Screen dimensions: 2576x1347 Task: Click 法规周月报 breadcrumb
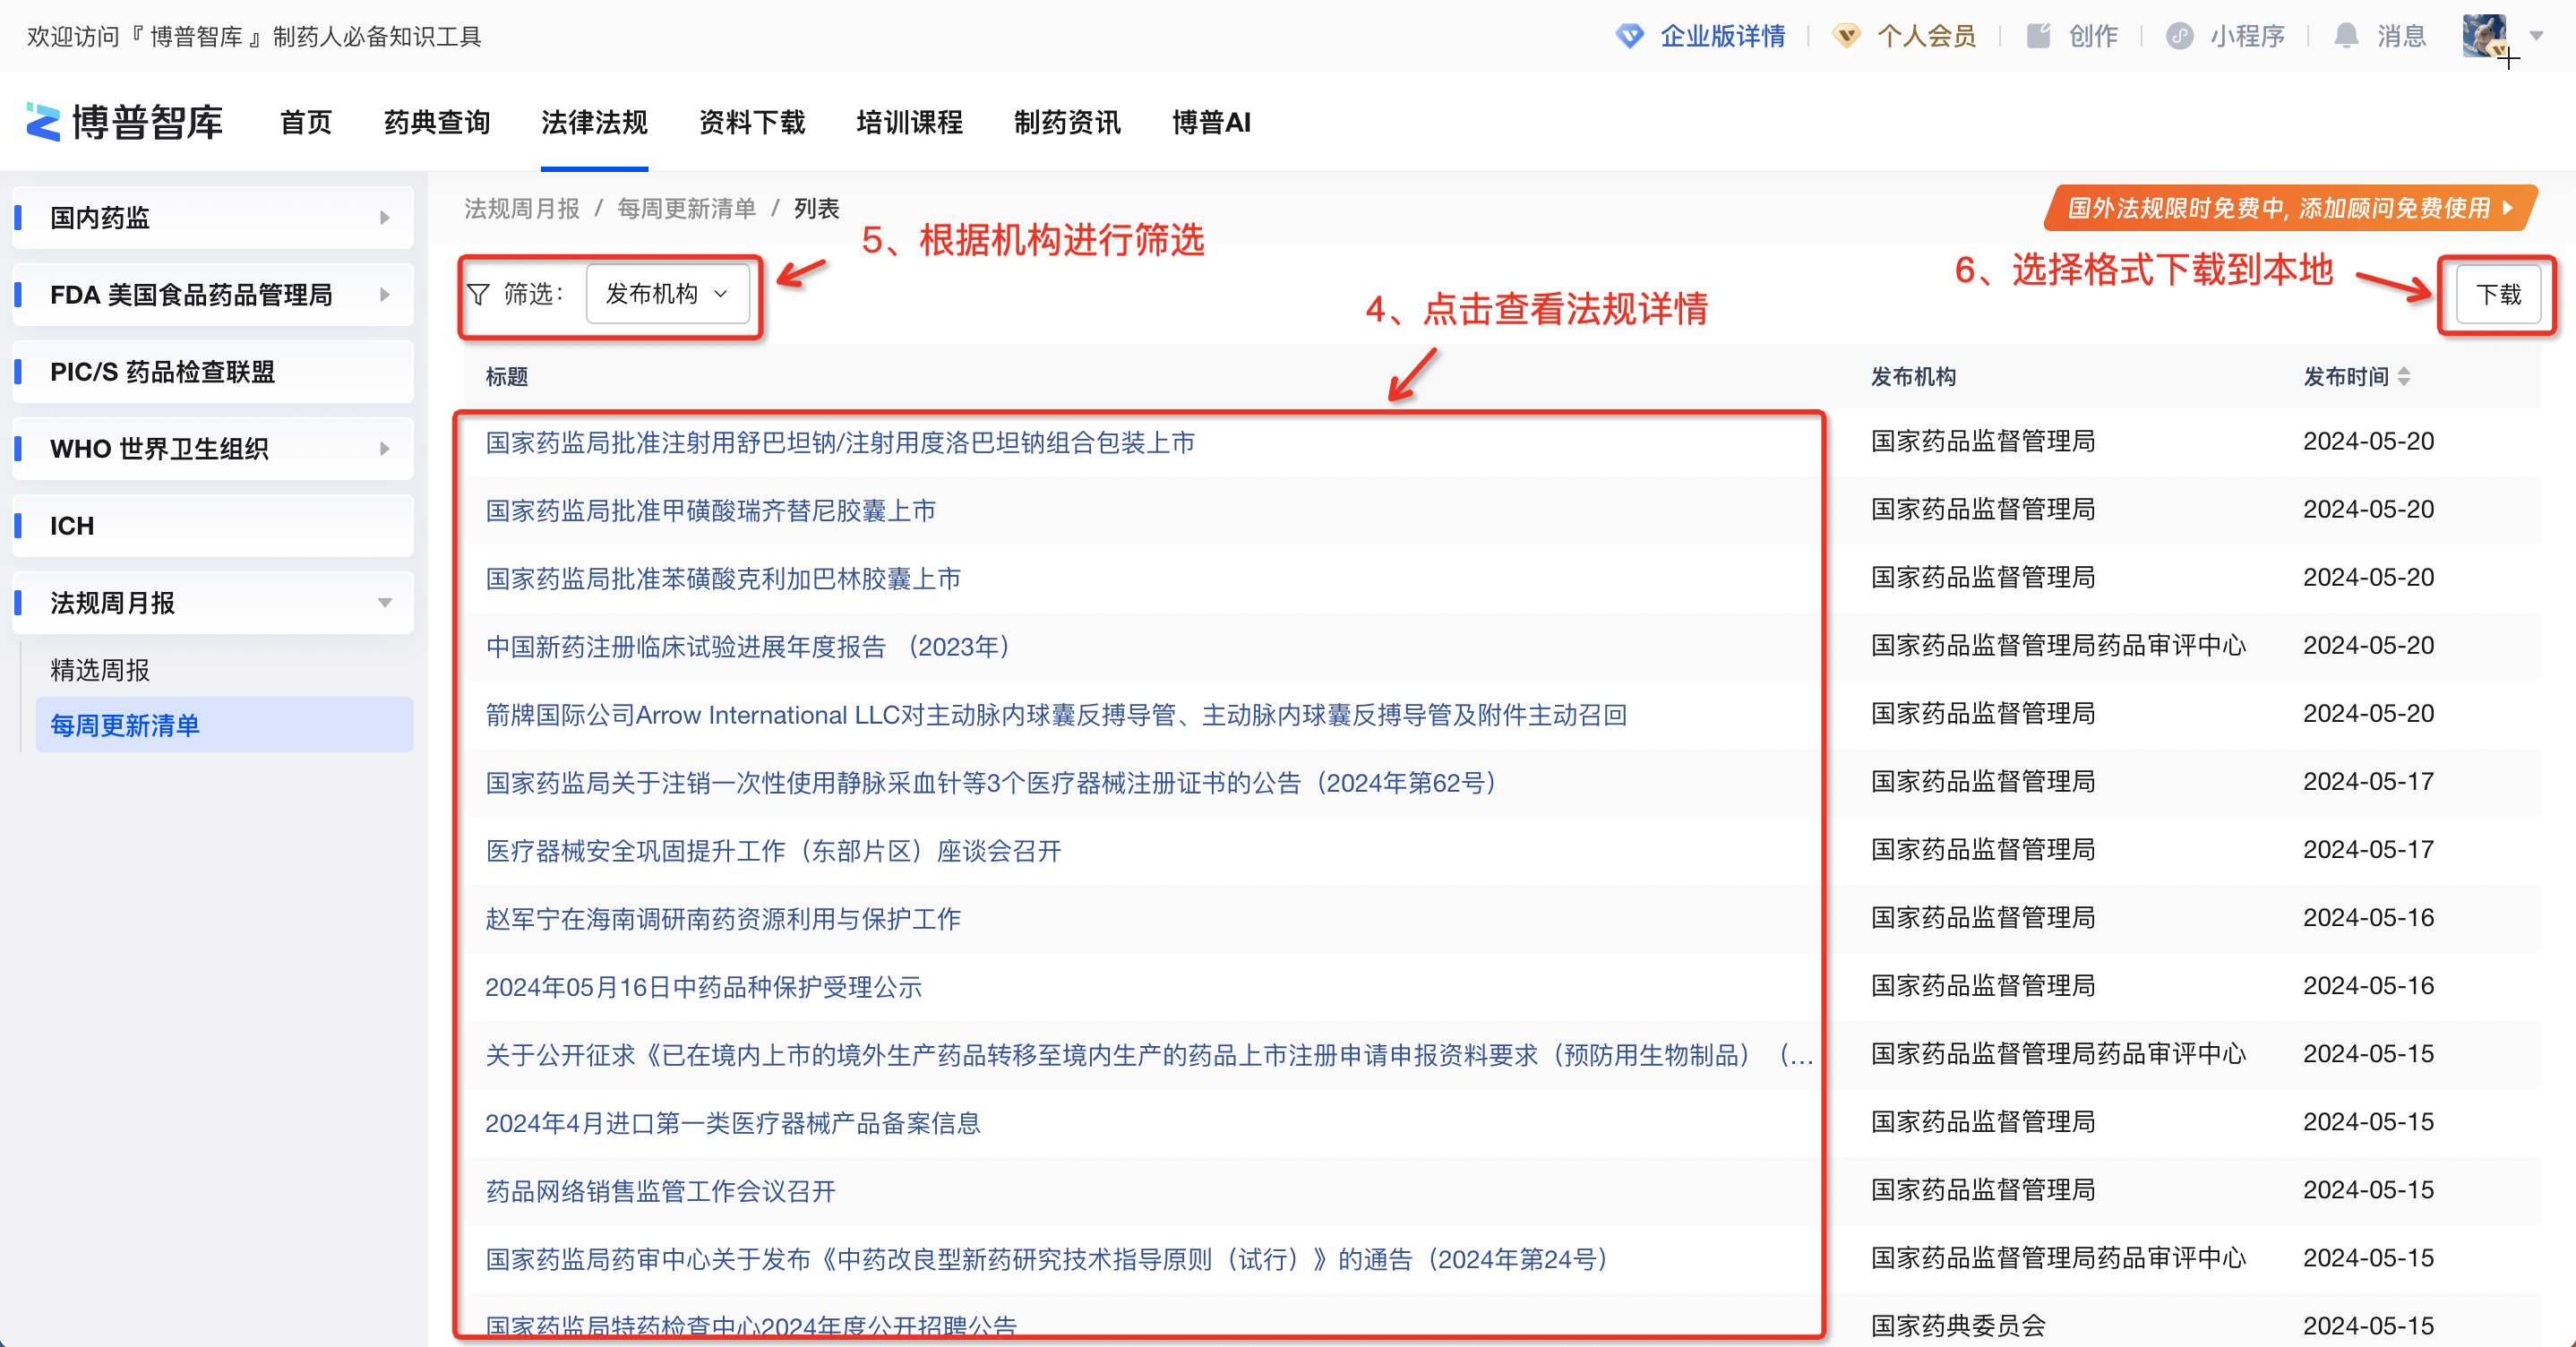pyautogui.click(x=522, y=208)
